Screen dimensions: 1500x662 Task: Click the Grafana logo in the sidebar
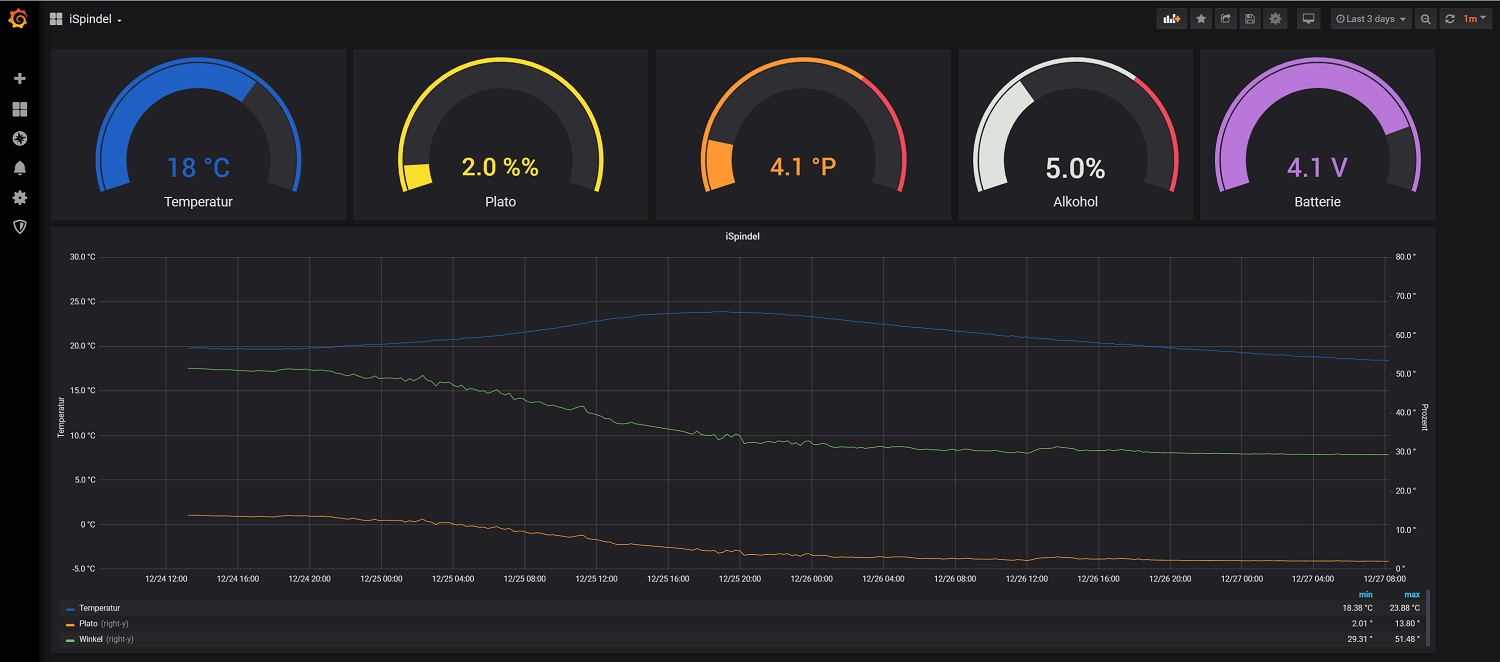(x=18, y=18)
